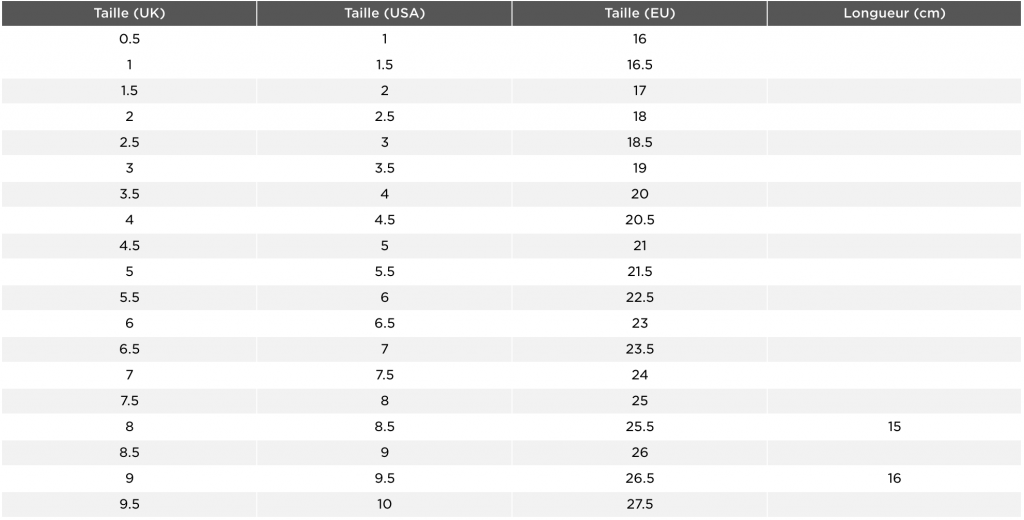1024x520 pixels.
Task: Click the UK size 7.5 cell
Action: (129, 400)
